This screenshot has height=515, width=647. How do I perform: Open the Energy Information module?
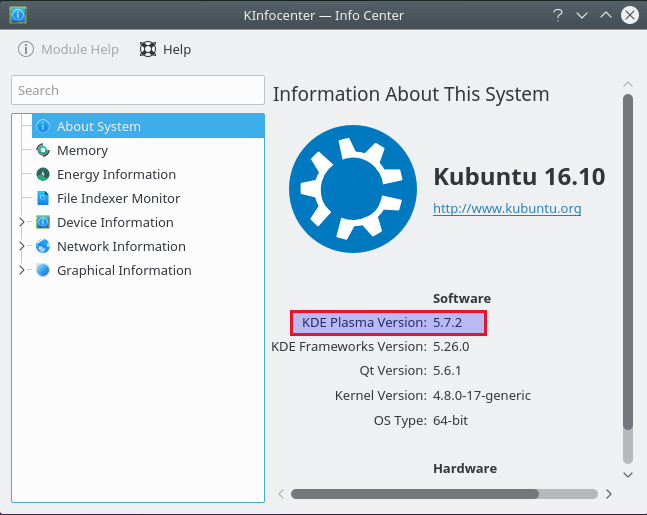116,175
